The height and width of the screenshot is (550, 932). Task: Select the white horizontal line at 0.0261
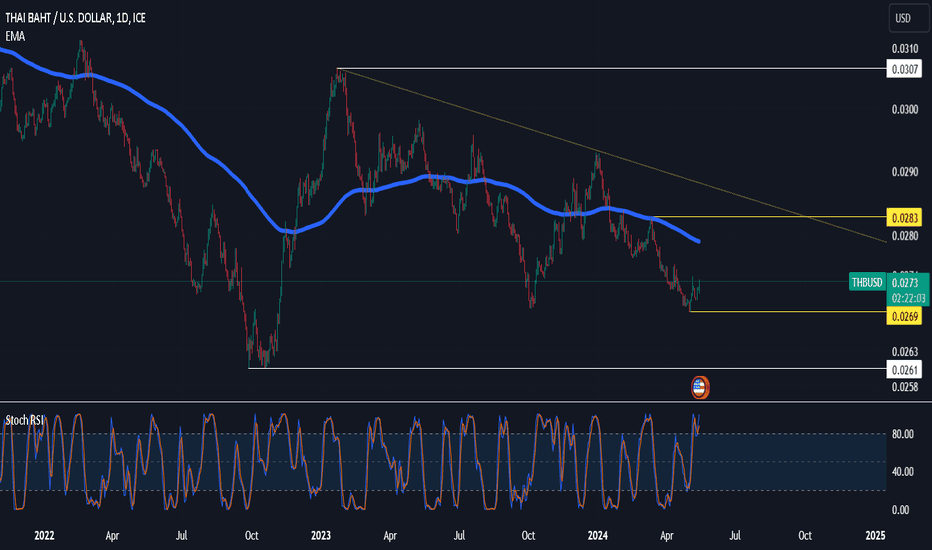tap(567, 369)
